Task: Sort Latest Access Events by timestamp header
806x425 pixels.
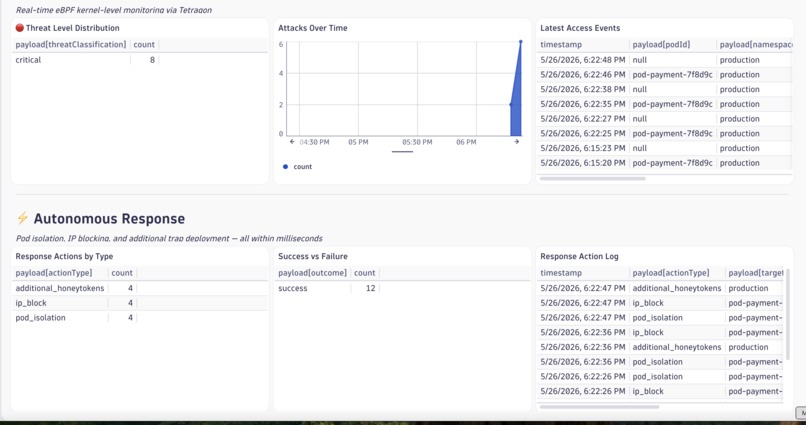Action: click(x=561, y=45)
